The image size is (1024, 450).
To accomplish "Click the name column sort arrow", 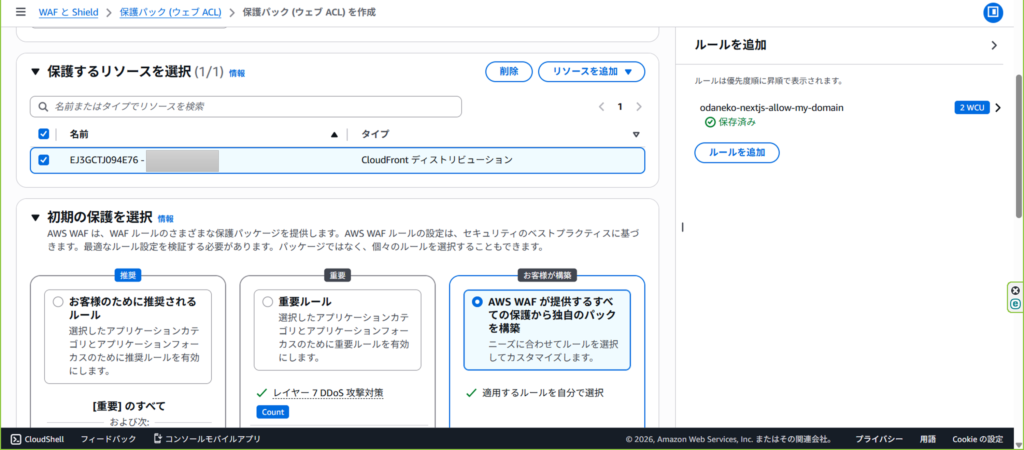I will tap(334, 134).
